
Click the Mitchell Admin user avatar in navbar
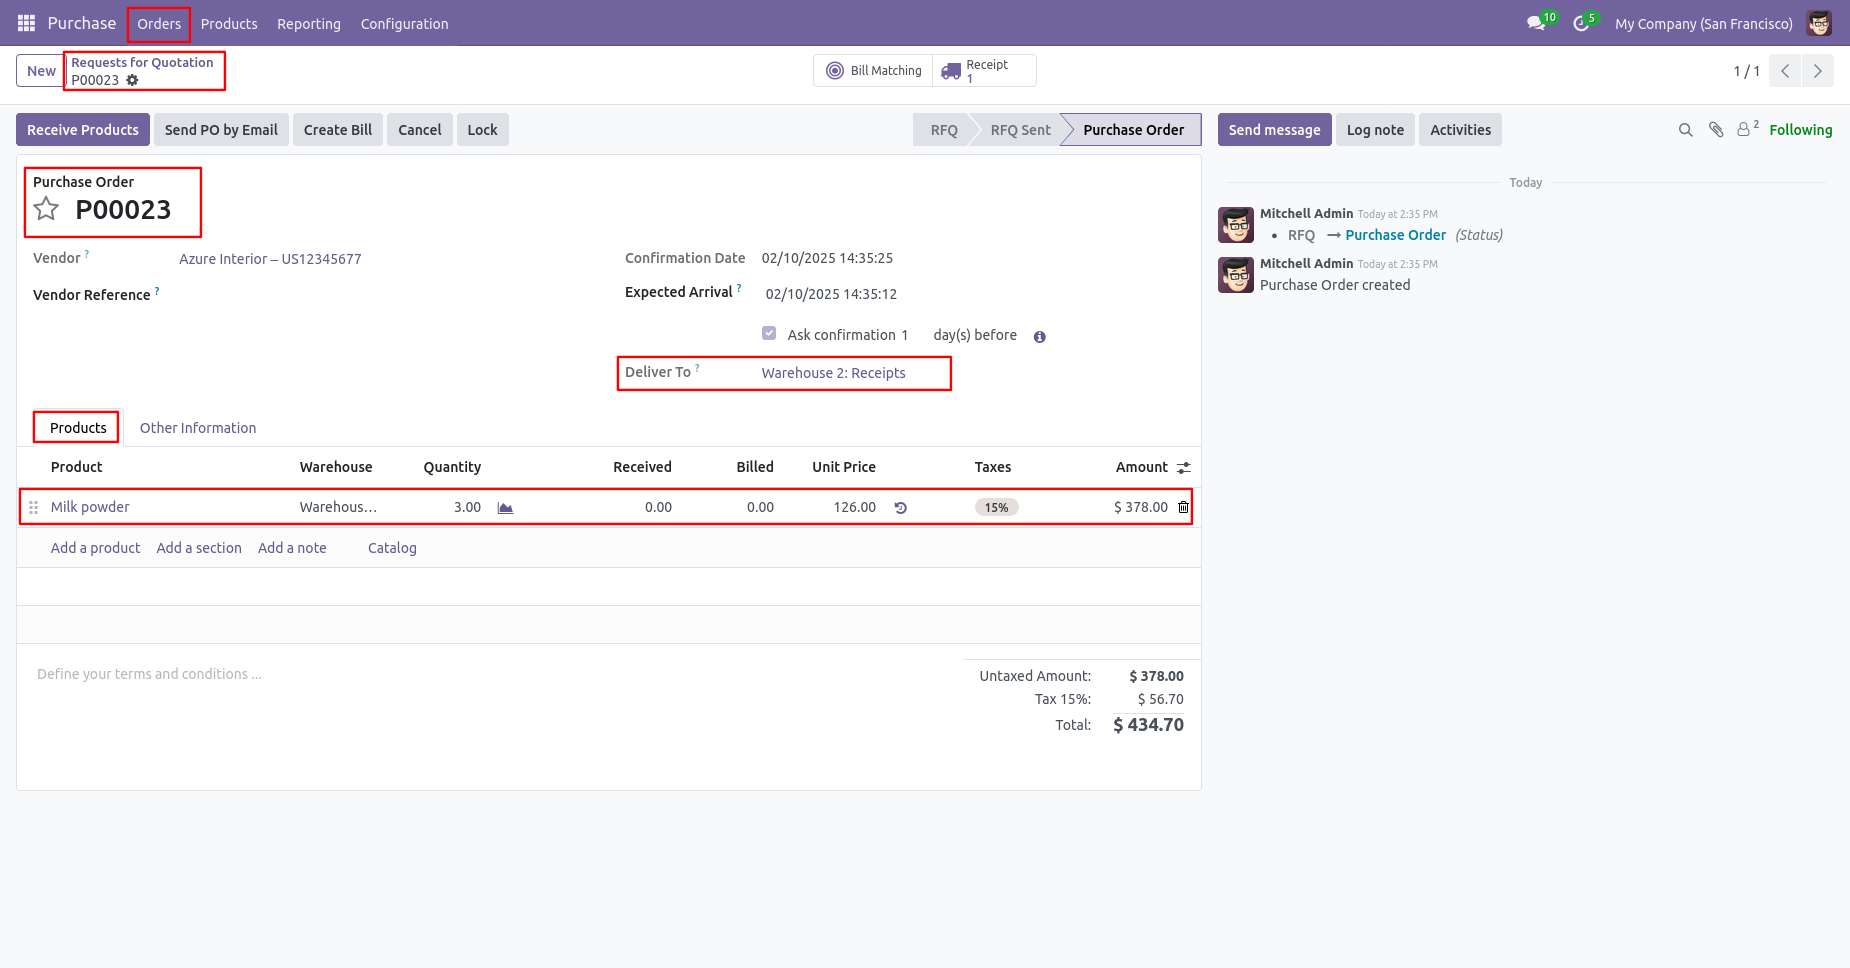coord(1819,23)
